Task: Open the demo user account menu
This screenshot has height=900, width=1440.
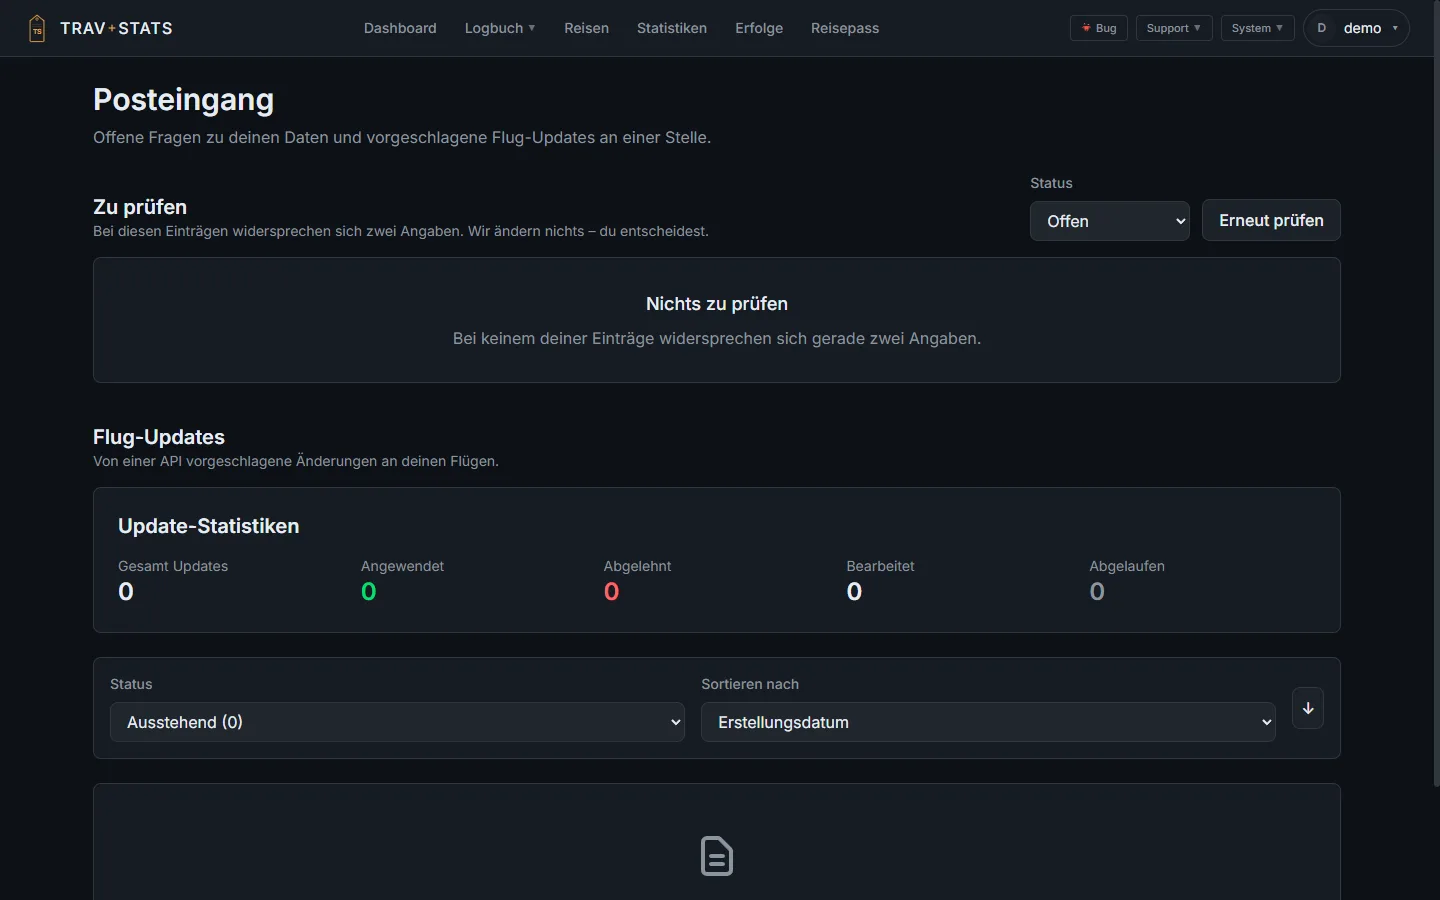Action: (x=1356, y=28)
